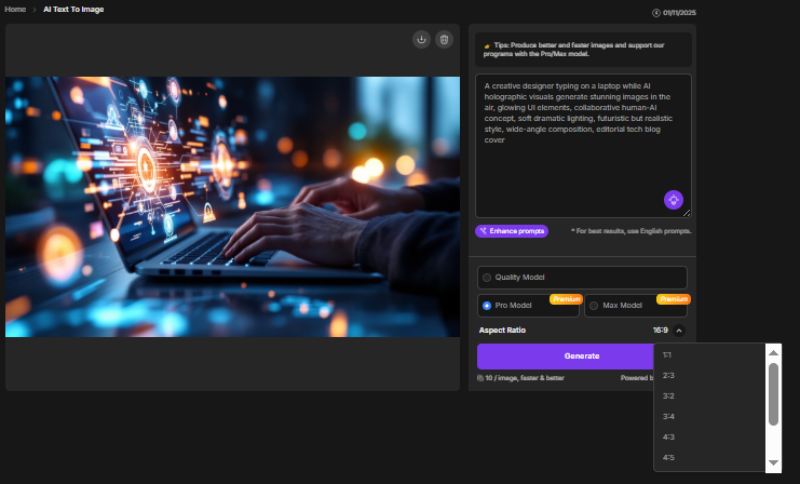800x484 pixels.
Task: Switch to the Max Model option
Action: (x=594, y=305)
